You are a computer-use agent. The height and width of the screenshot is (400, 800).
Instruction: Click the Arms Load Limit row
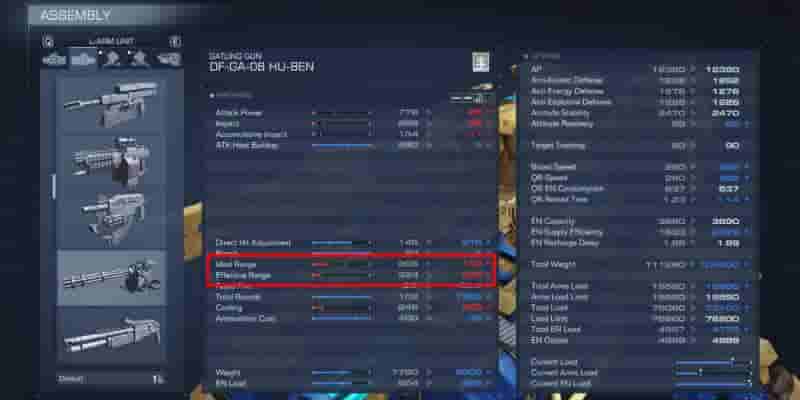pyautogui.click(x=641, y=297)
